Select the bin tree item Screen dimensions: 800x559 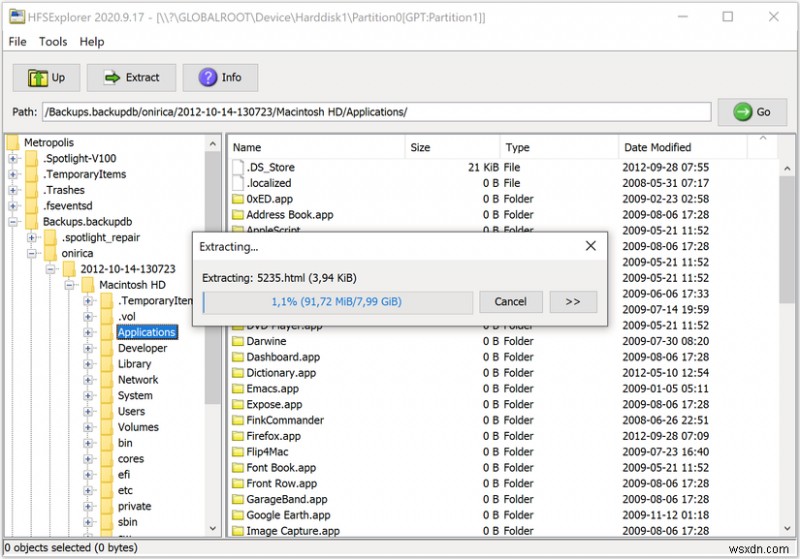click(x=125, y=443)
